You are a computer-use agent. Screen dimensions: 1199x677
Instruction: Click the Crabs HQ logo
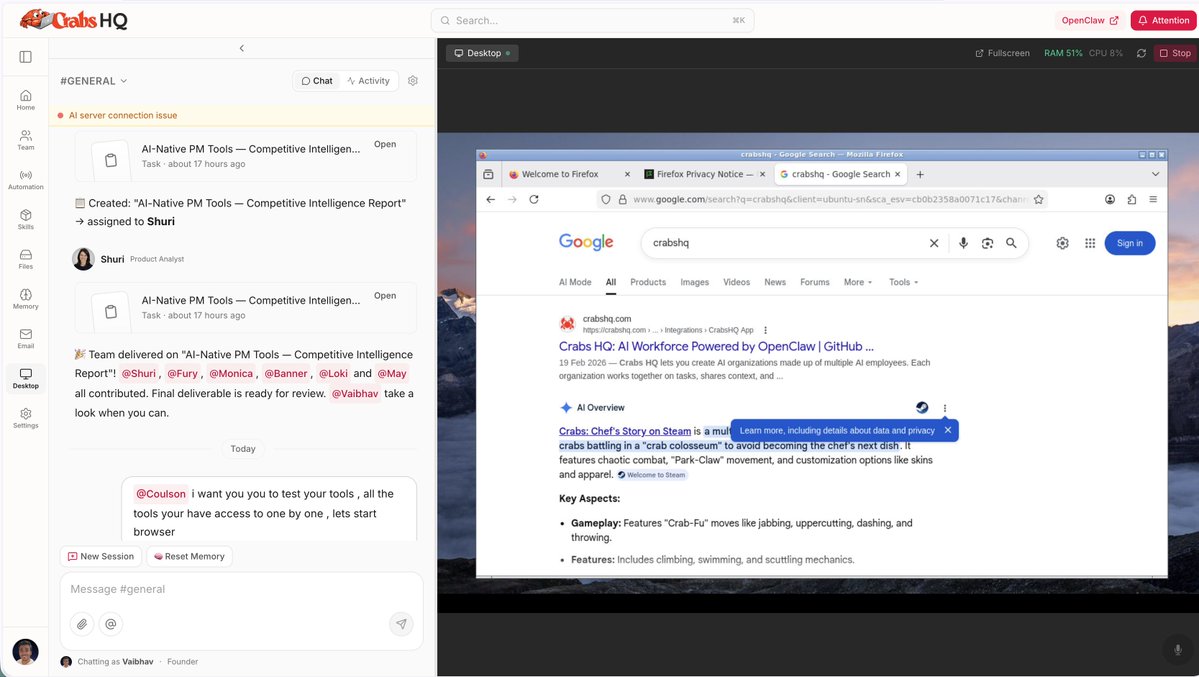tap(73, 20)
